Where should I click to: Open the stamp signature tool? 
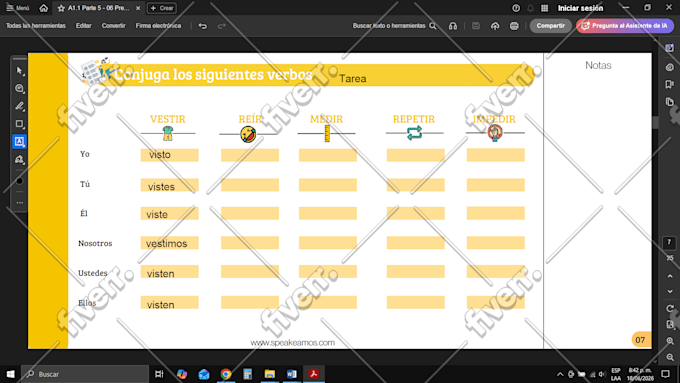pyautogui.click(x=20, y=160)
